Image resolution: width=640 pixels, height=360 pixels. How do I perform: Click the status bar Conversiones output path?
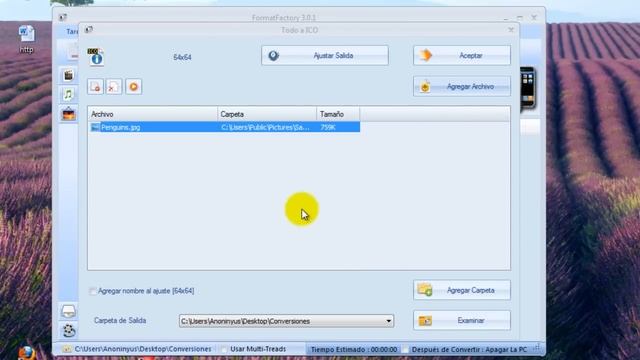(x=143, y=349)
